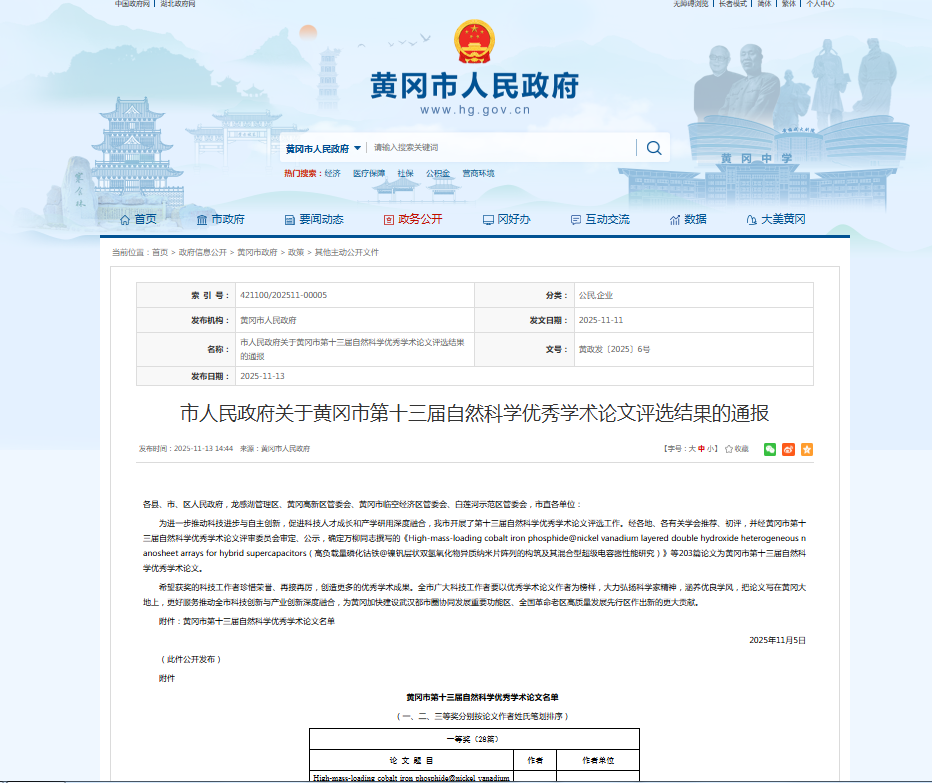Set font size to 大
The image size is (932, 783).
pyautogui.click(x=690, y=449)
